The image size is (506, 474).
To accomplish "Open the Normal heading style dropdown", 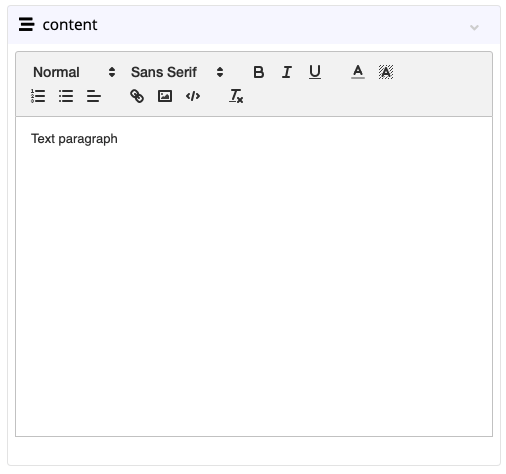I will [74, 72].
